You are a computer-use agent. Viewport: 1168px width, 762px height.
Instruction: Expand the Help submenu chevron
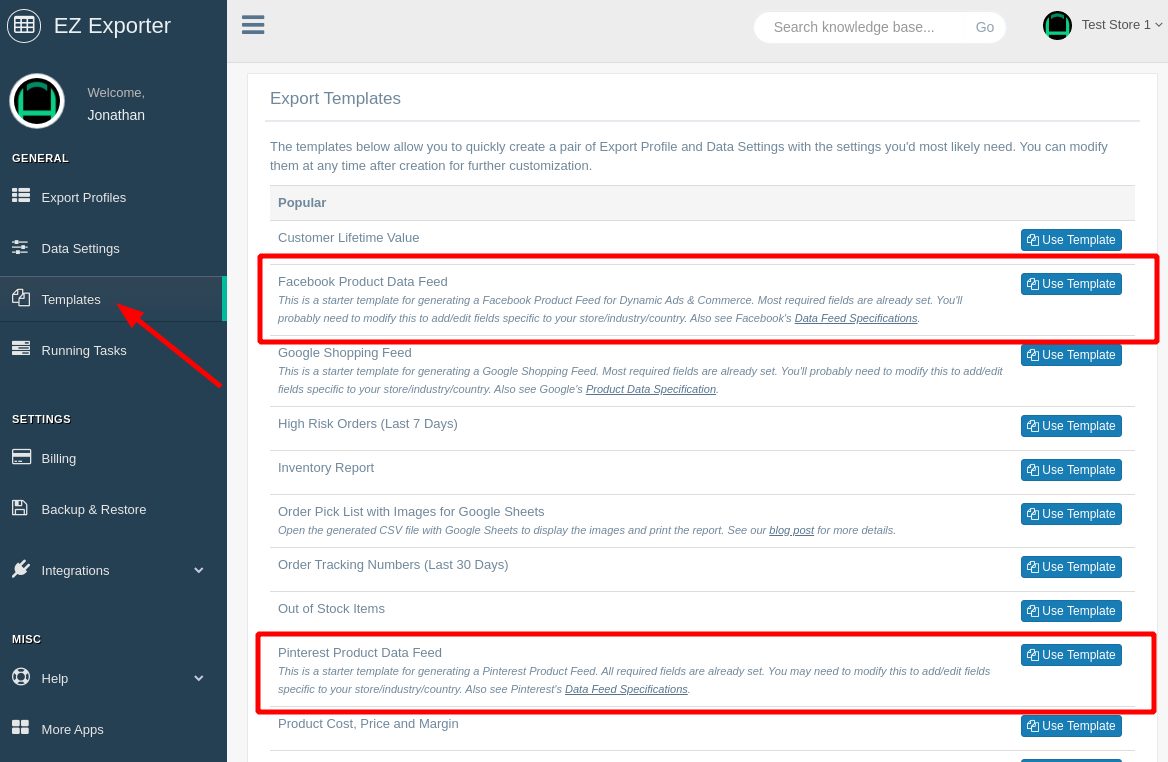click(198, 678)
